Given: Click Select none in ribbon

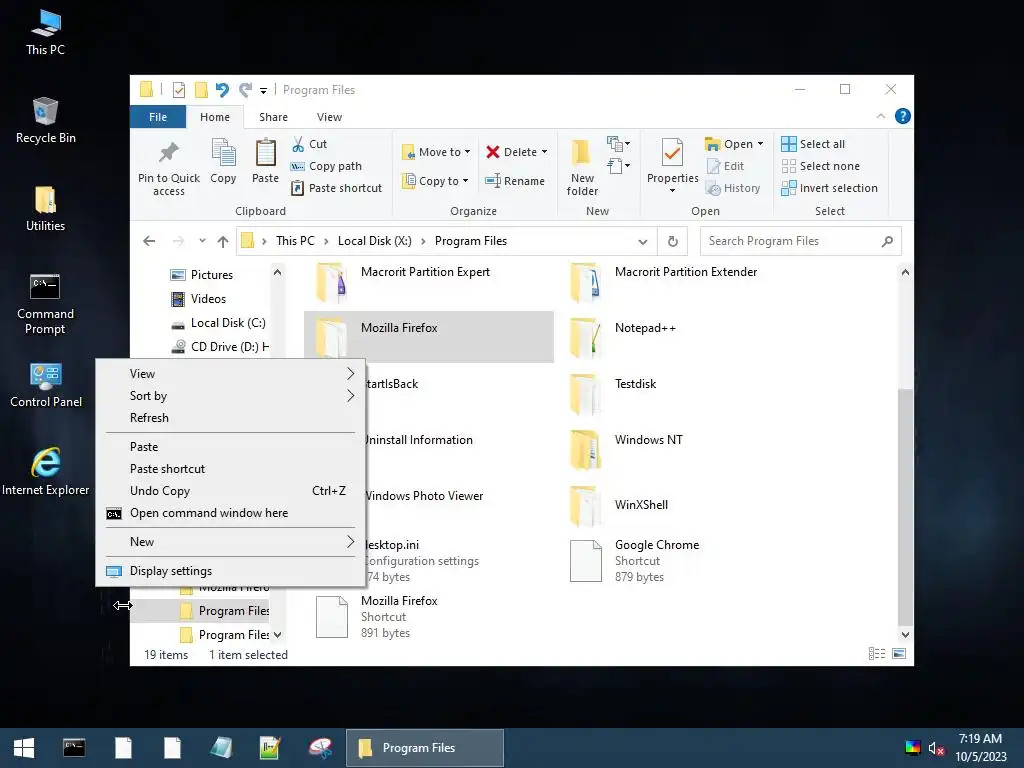Looking at the screenshot, I should coord(820,166).
